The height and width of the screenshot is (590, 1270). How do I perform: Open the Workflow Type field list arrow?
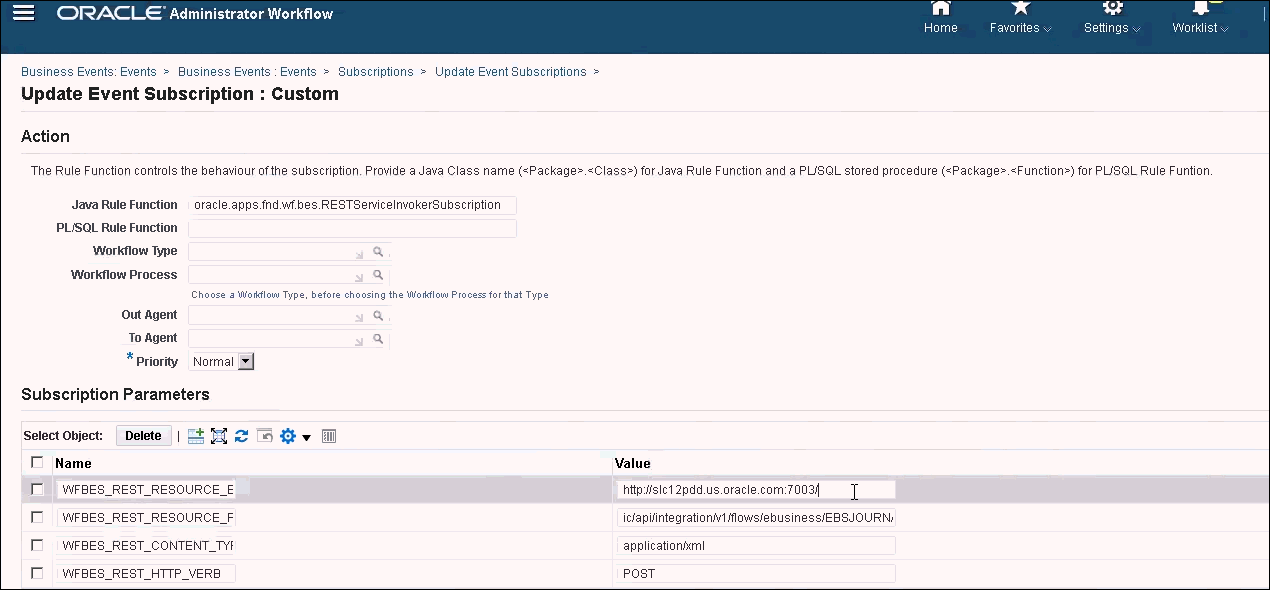[359, 254]
